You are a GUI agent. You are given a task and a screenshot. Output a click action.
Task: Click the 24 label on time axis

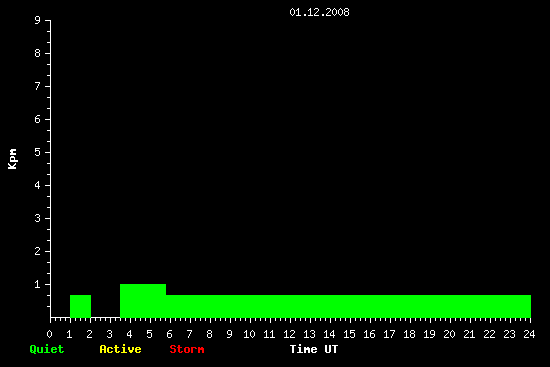tap(529, 334)
